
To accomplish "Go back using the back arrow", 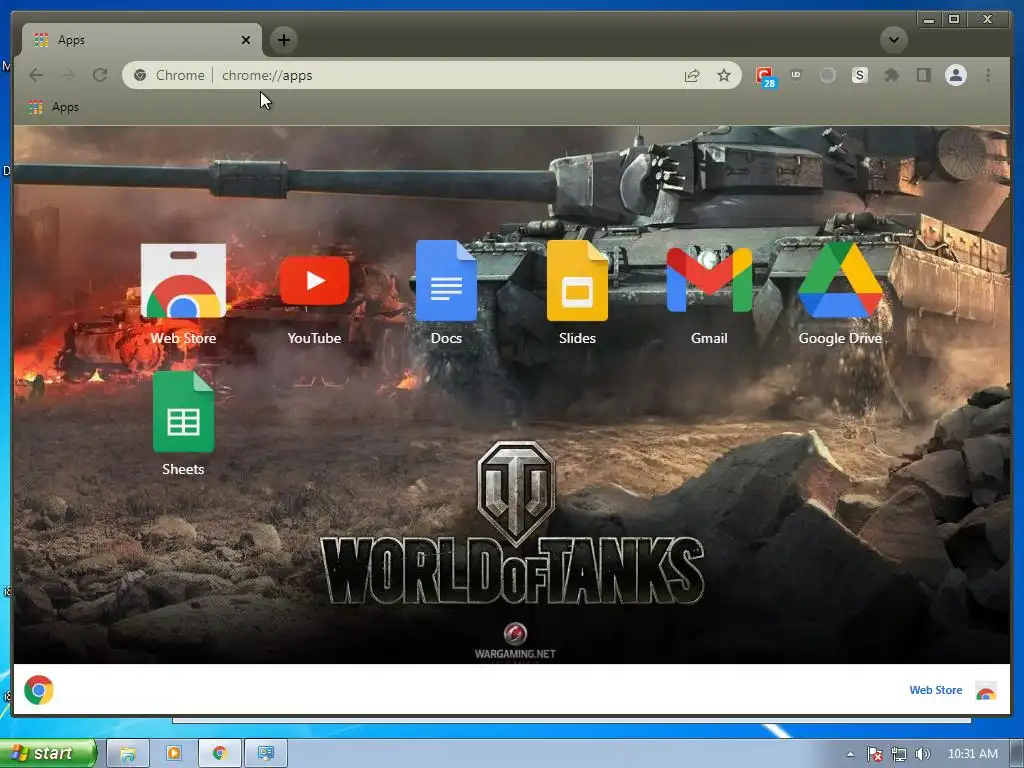I will (x=36, y=75).
